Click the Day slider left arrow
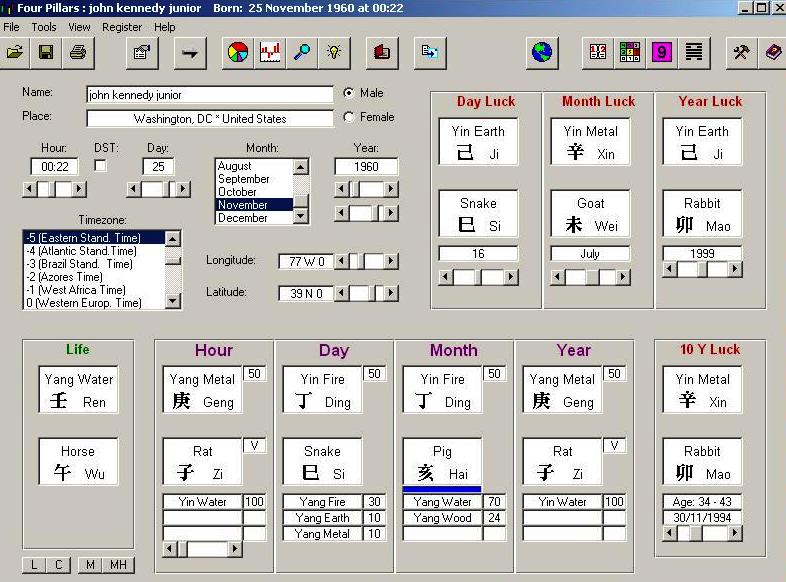786x582 pixels. click(133, 189)
